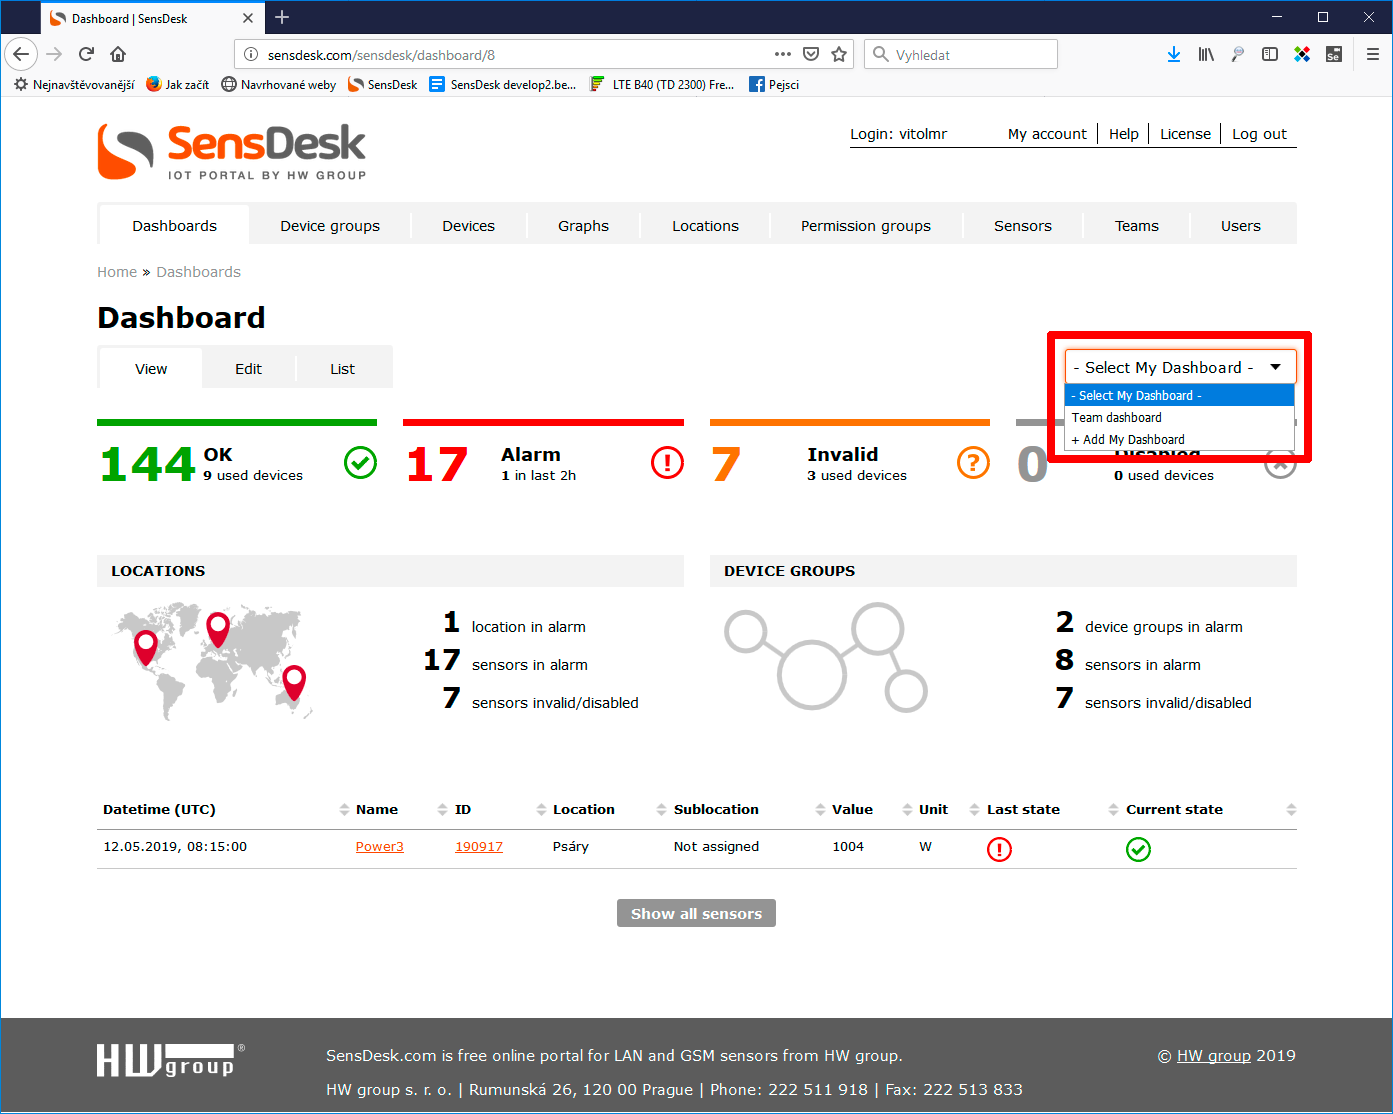Click red alarm last state icon for Power3

click(999, 849)
